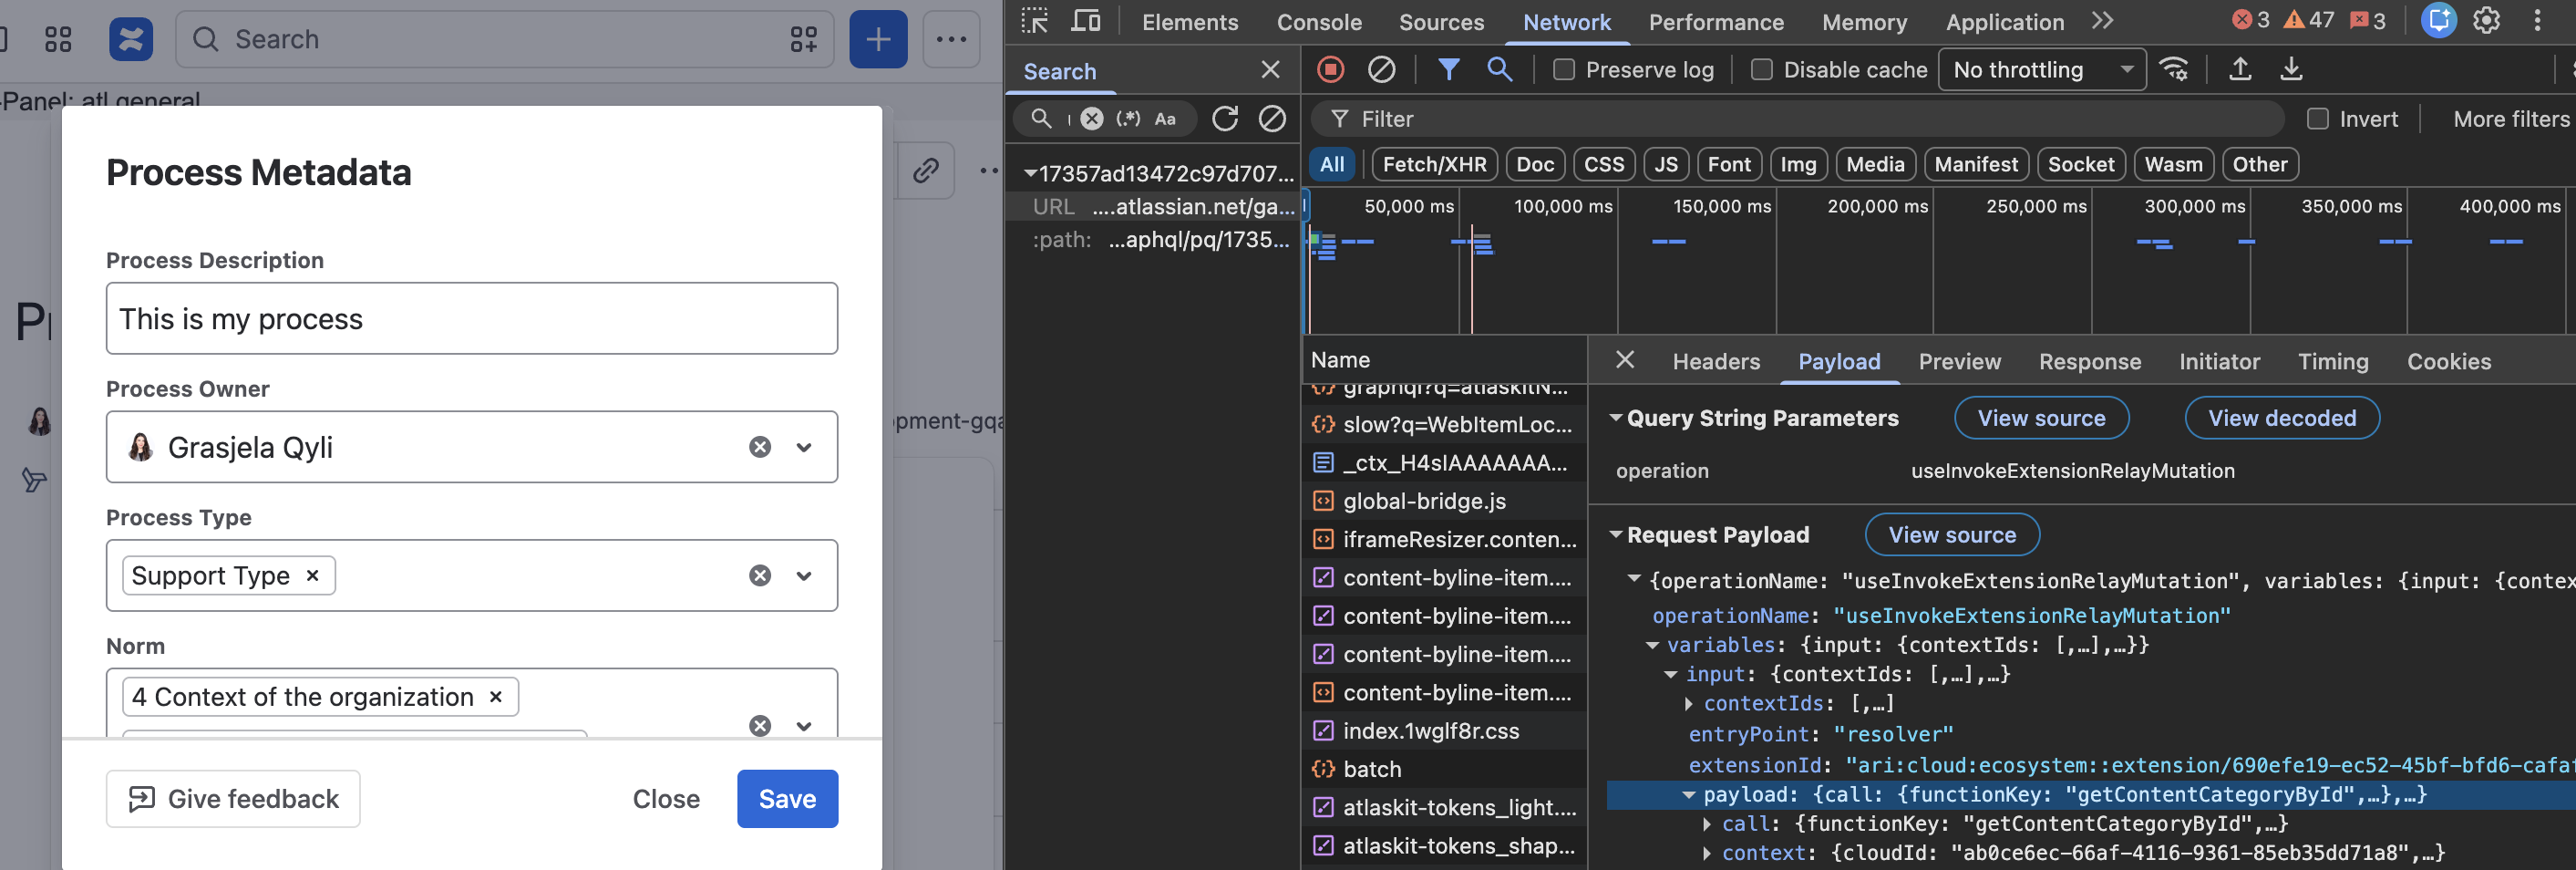2576x870 pixels.
Task: Enable Disable cache checkbox
Action: click(x=1762, y=69)
